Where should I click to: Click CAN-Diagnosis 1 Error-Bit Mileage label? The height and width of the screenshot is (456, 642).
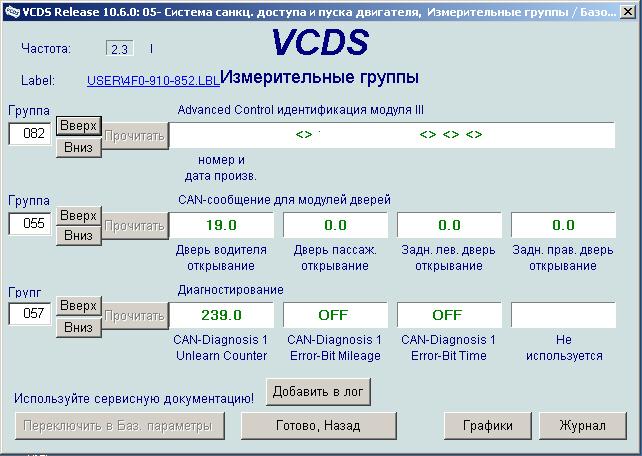(335, 348)
